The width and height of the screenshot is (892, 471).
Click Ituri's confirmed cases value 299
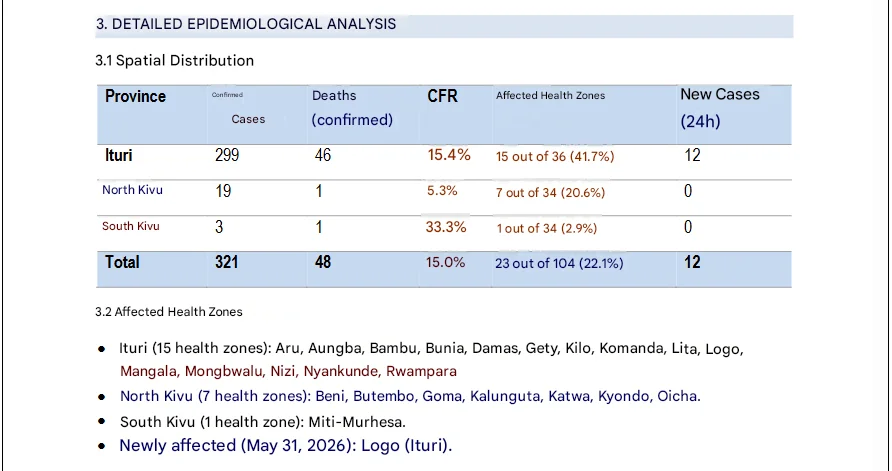click(227, 155)
